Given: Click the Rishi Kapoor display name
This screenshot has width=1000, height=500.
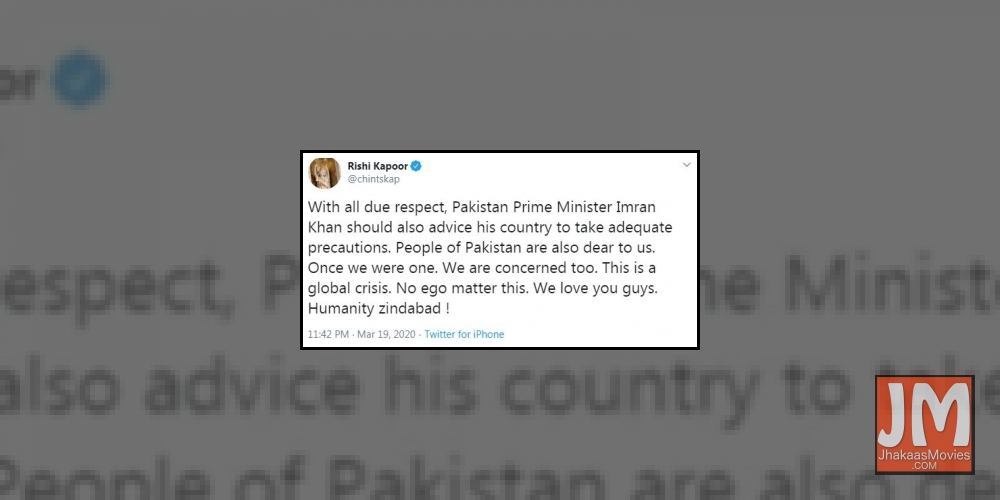Looking at the screenshot, I should [x=378, y=166].
